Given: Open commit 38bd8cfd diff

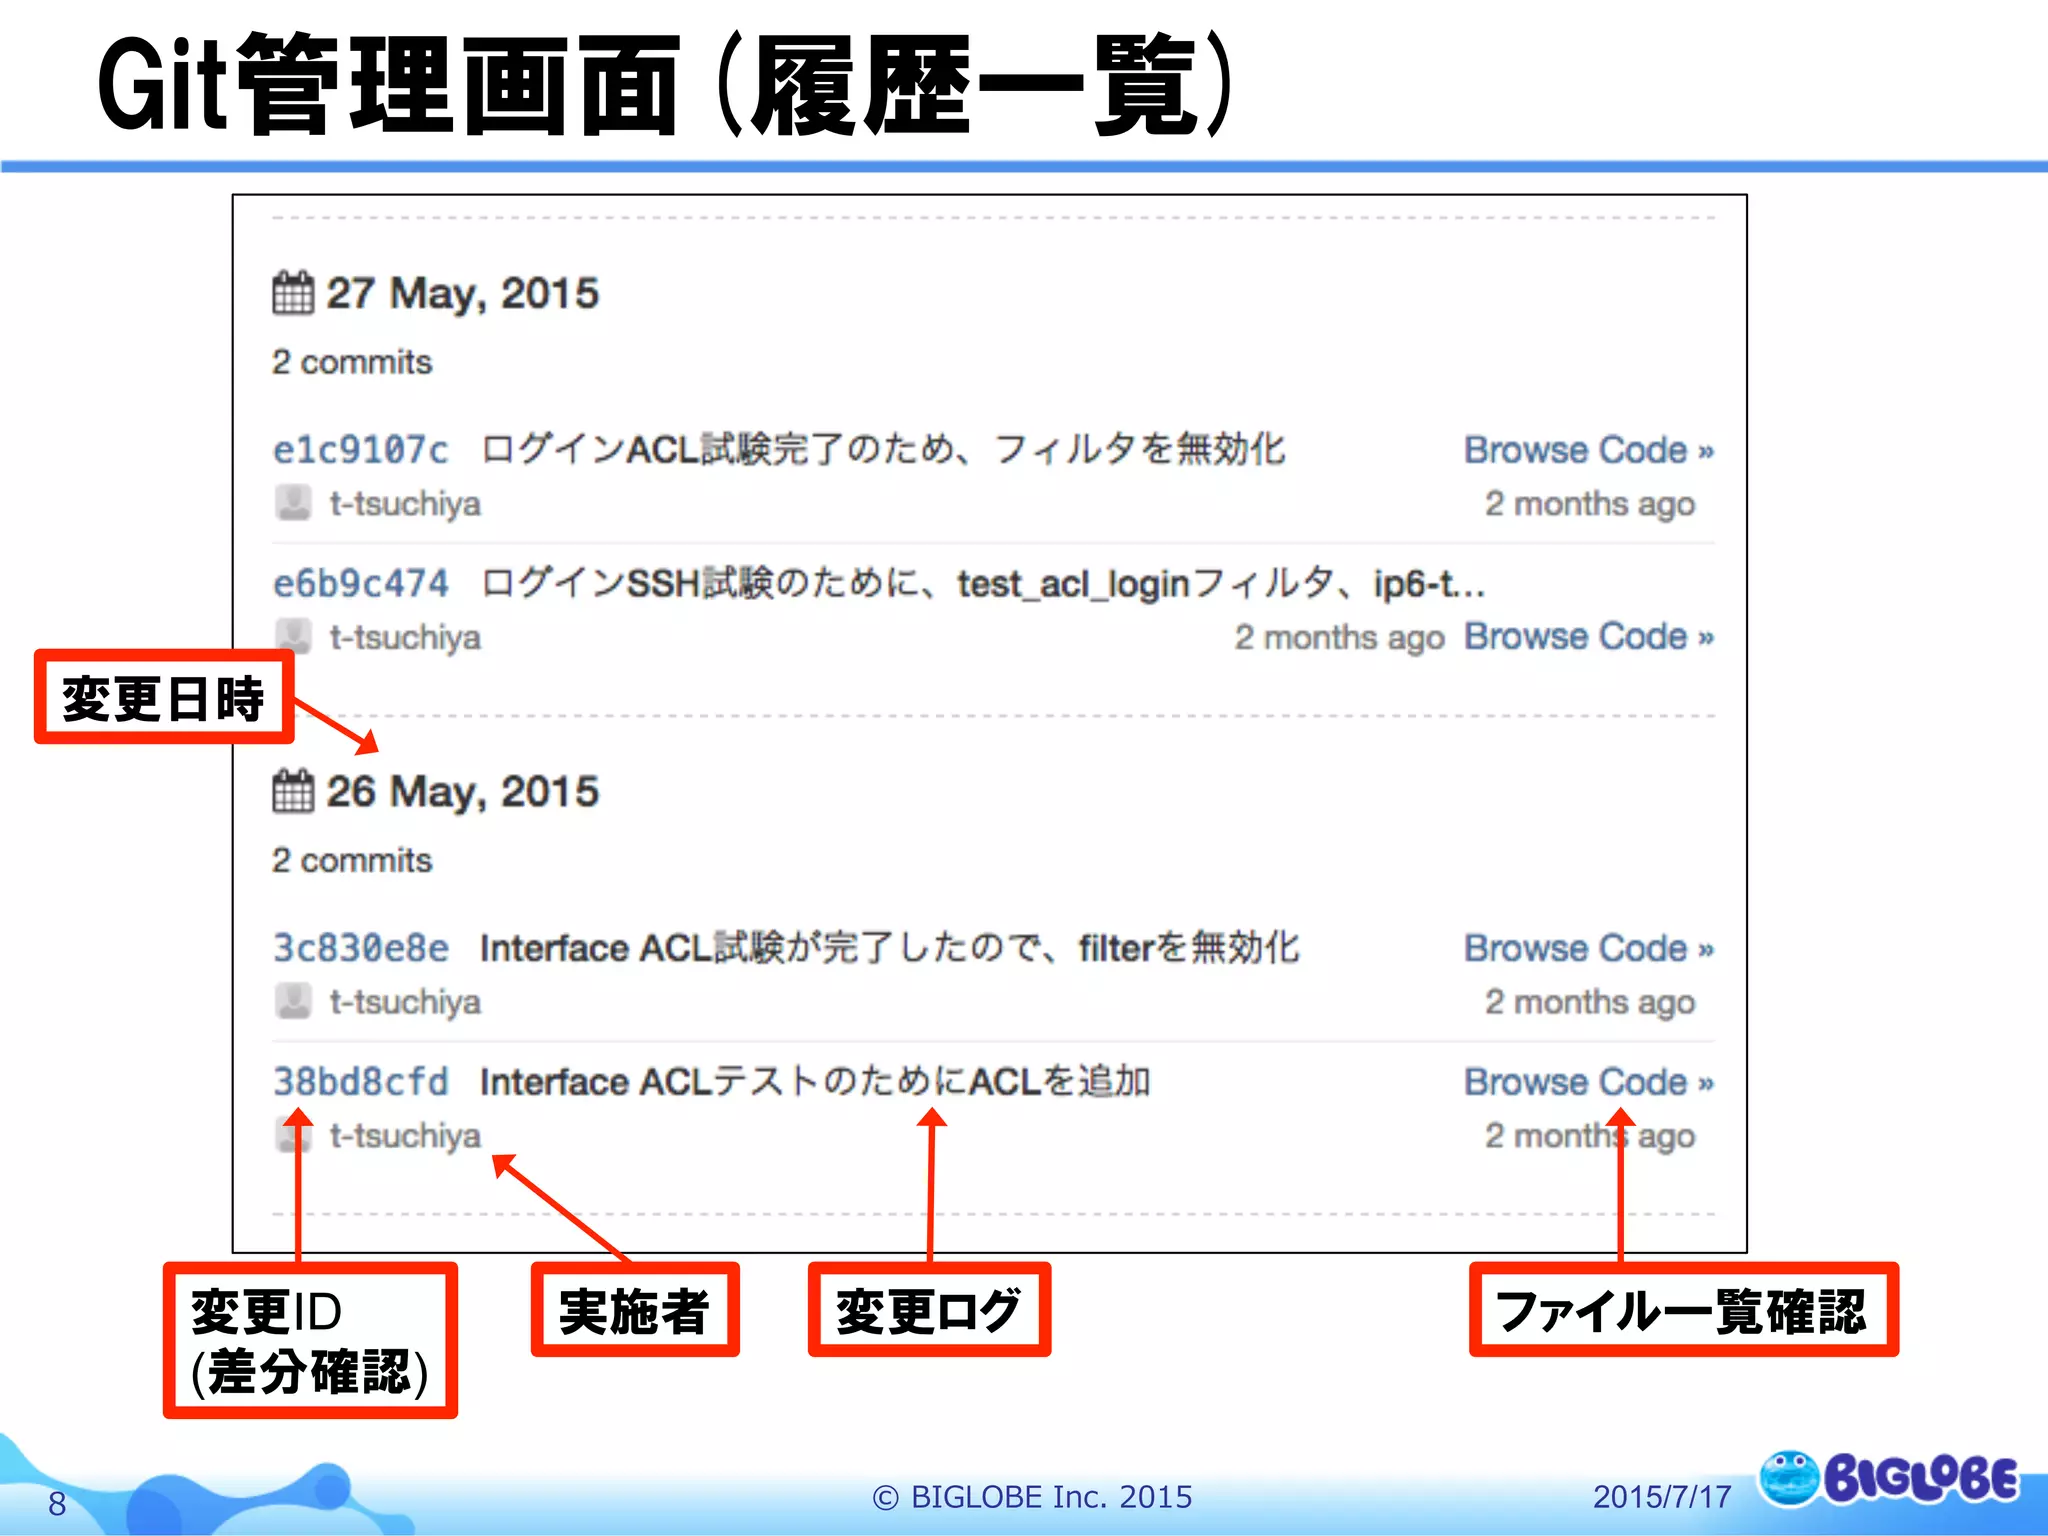Looking at the screenshot, I should coord(360,1081).
